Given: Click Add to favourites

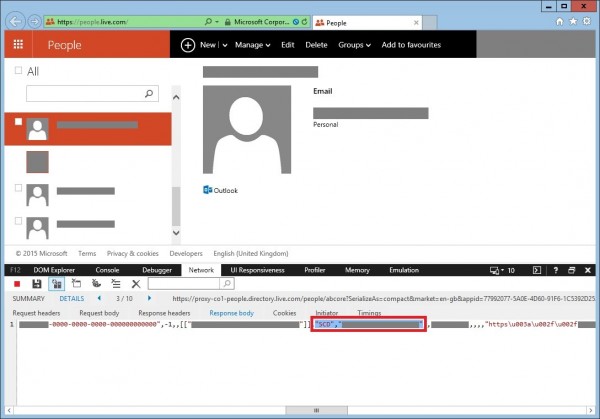Looking at the screenshot, I should click(x=411, y=45).
